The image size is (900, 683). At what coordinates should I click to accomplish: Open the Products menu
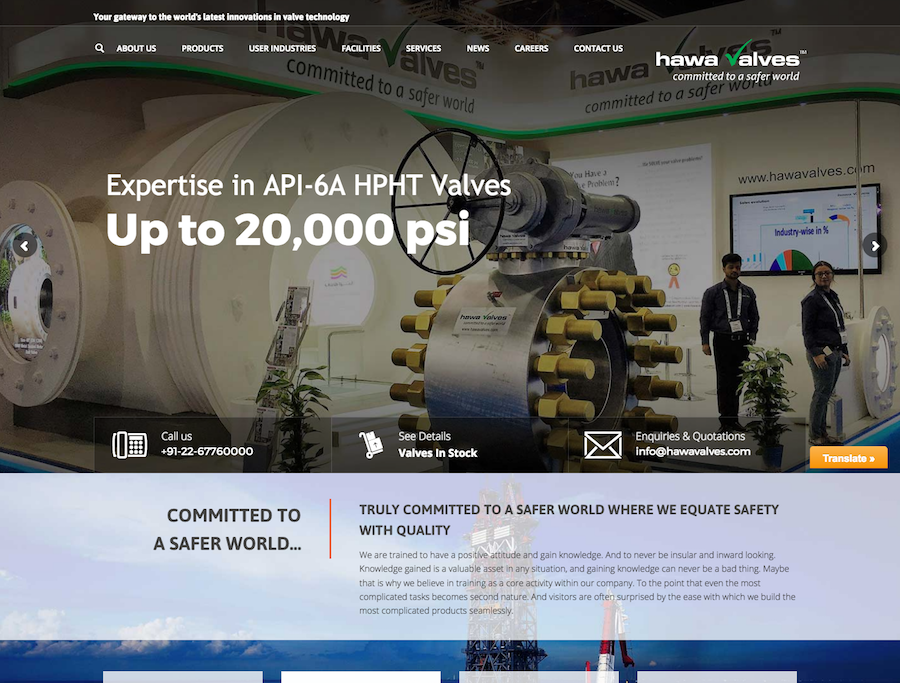coord(202,48)
